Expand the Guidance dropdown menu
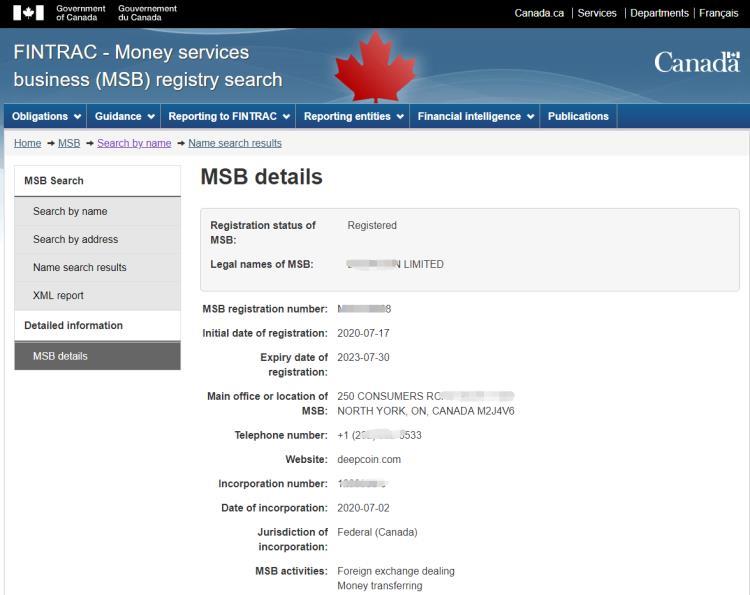This screenshot has height=595, width=750. click(124, 116)
